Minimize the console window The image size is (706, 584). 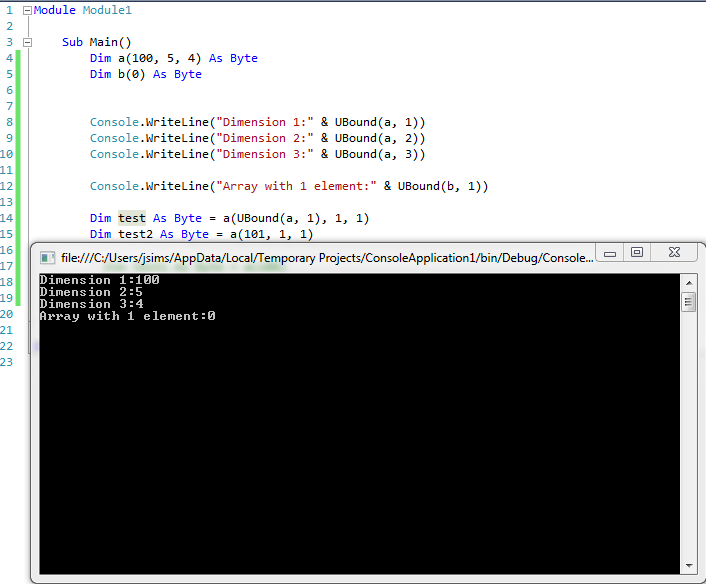tap(610, 254)
